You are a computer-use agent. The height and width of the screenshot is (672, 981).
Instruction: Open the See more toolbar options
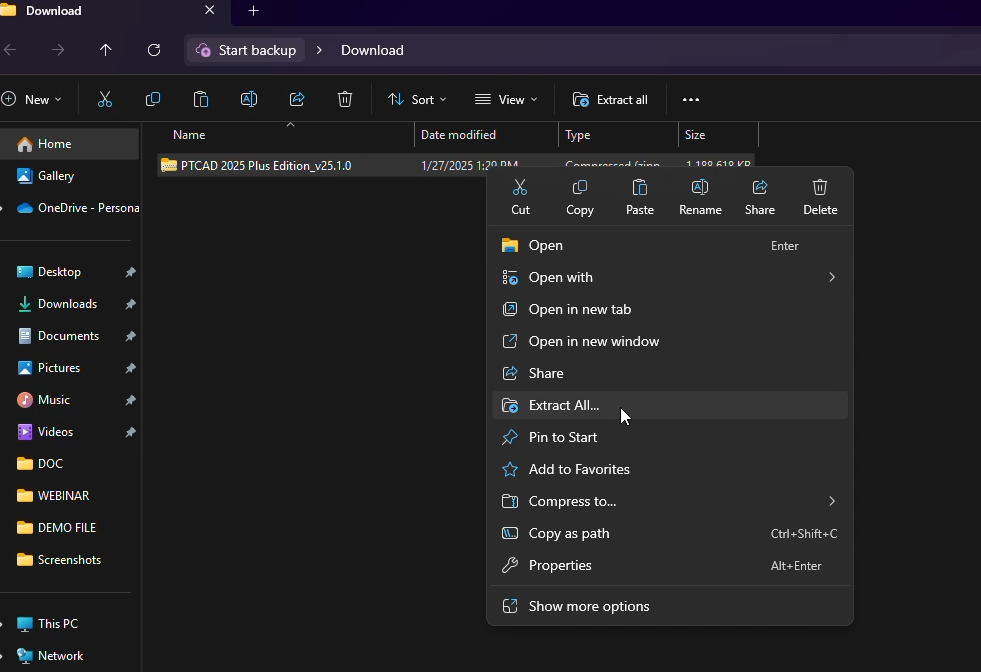coord(691,99)
